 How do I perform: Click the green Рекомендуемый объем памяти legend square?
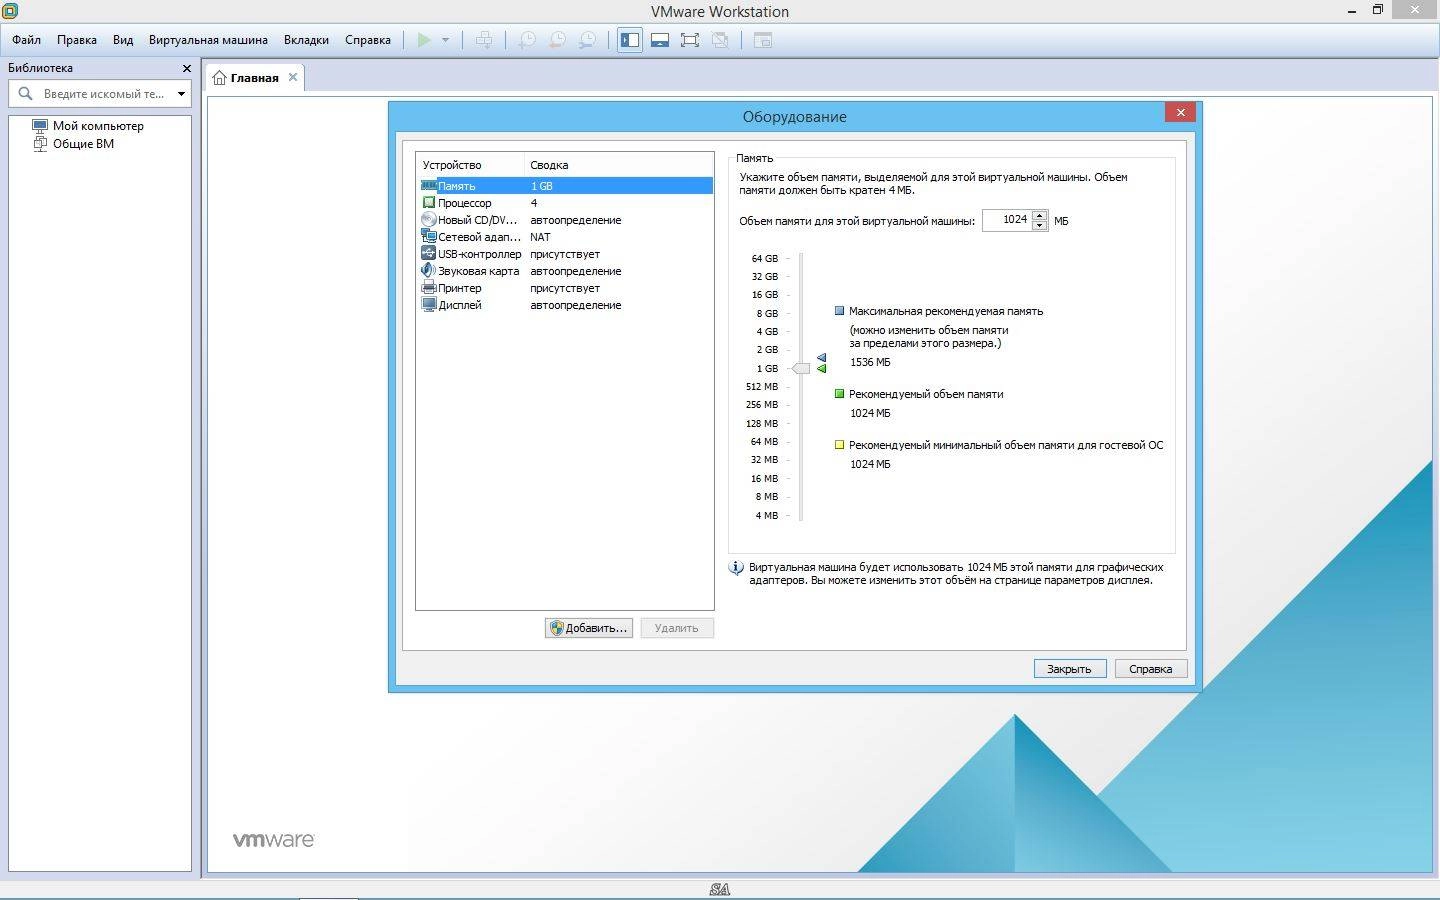[839, 394]
